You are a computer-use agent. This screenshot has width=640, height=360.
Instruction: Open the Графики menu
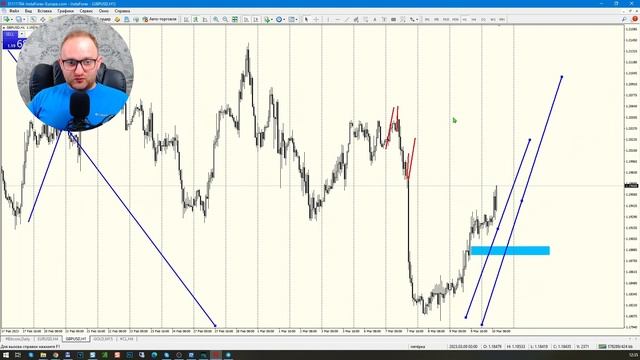tap(65, 11)
